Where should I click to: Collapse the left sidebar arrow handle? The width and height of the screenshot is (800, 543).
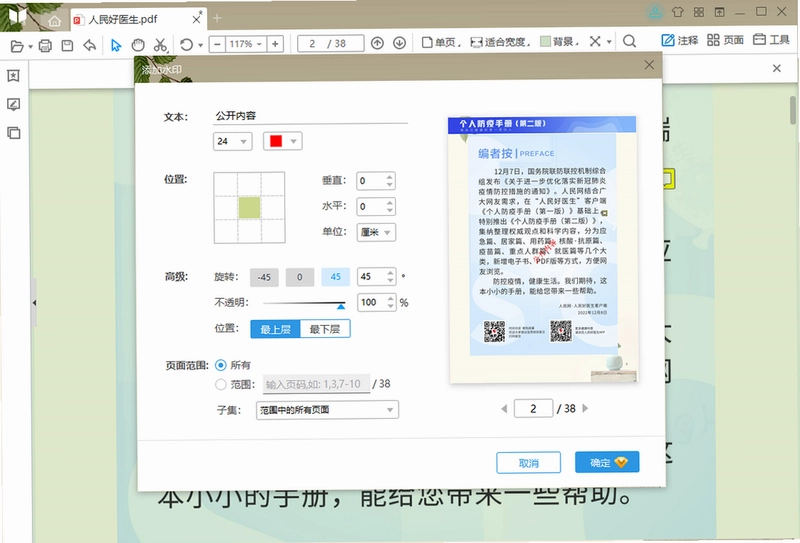pos(34,303)
